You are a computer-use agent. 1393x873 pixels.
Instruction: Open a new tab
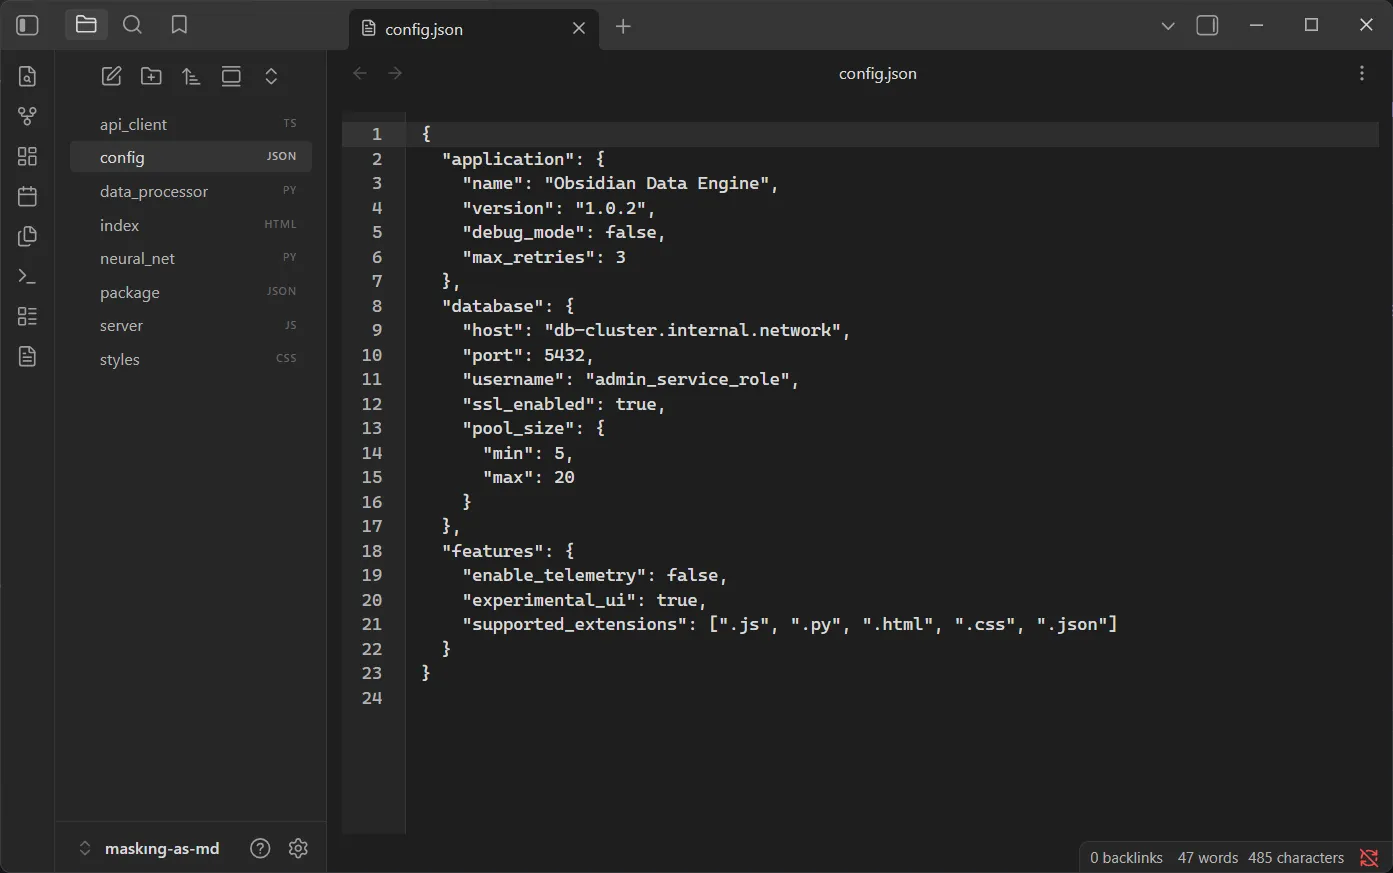point(623,26)
